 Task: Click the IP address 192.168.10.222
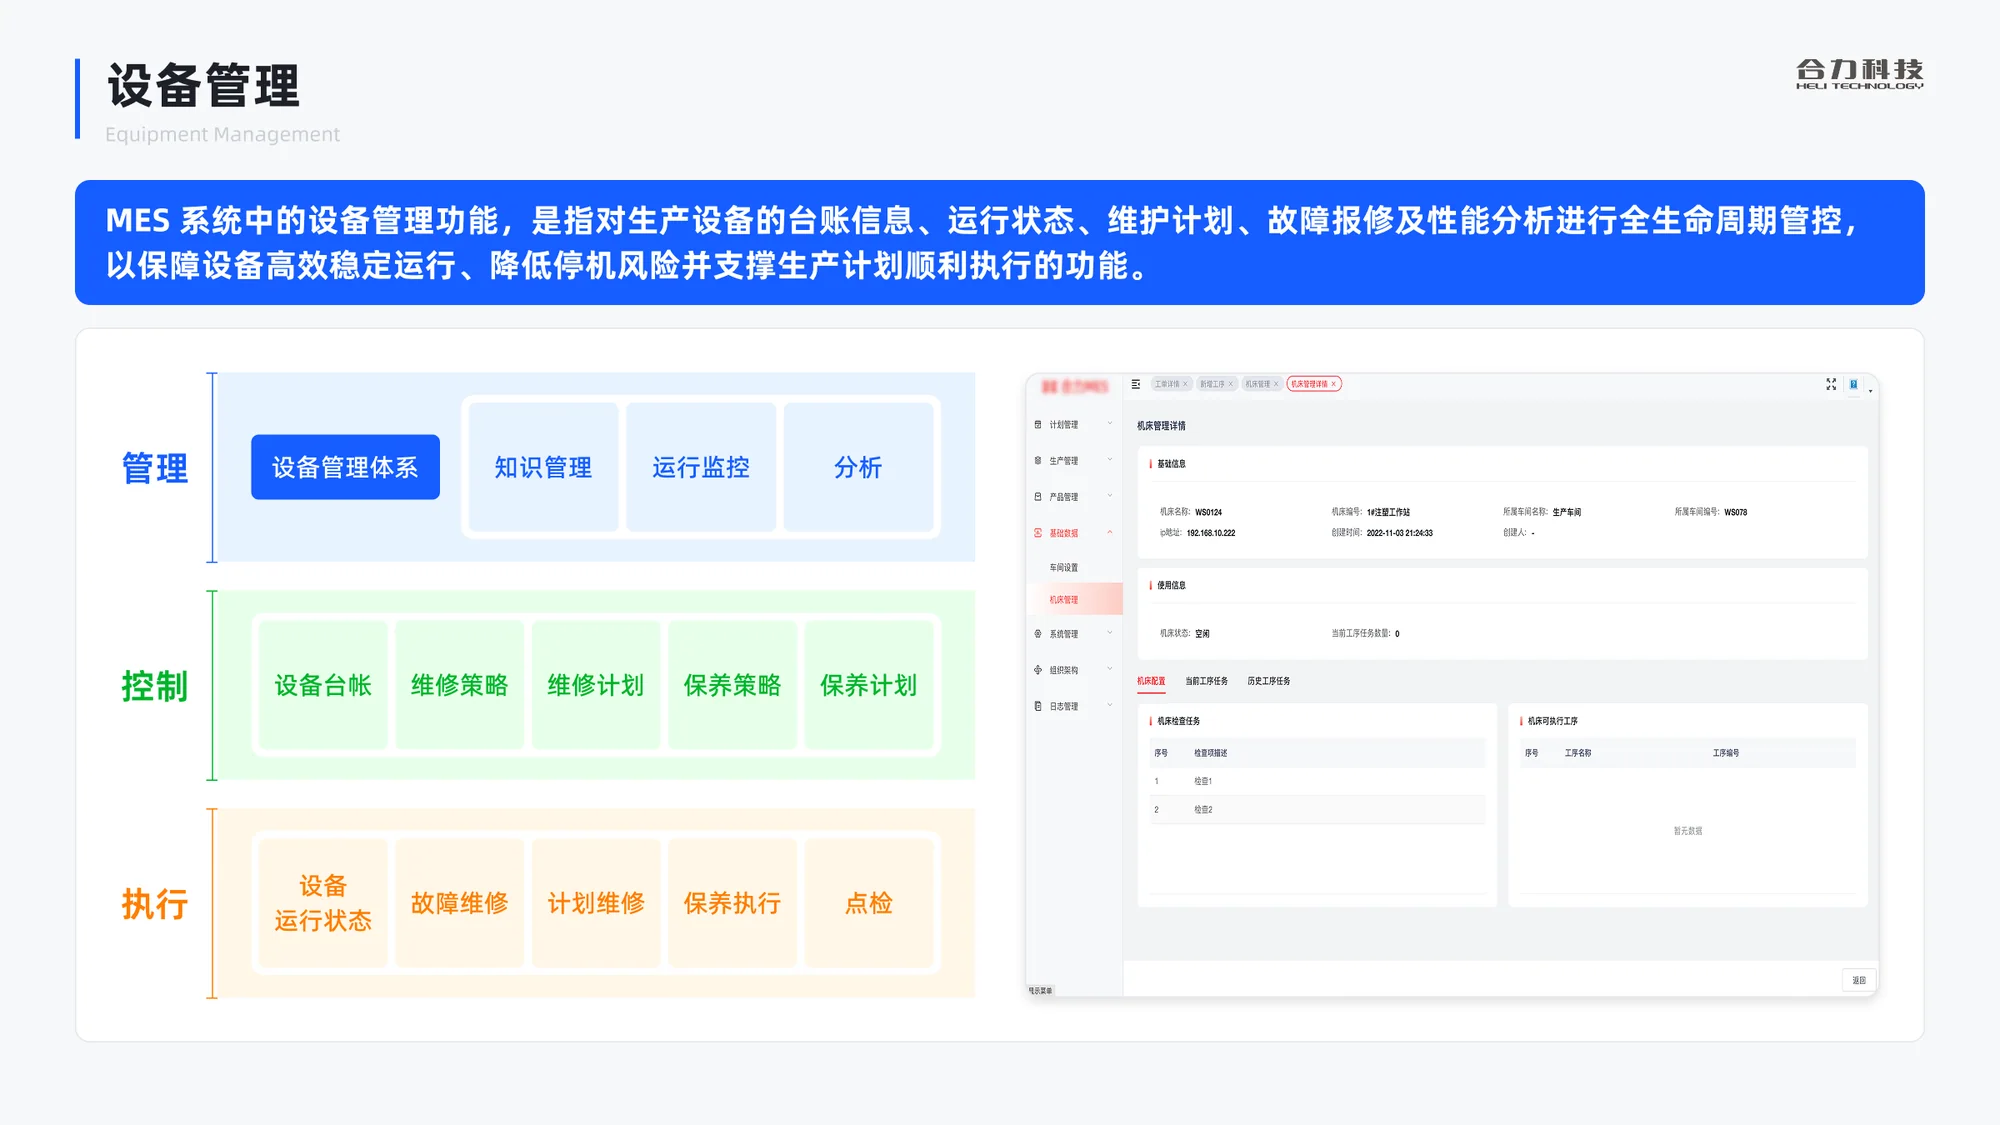coord(1211,533)
